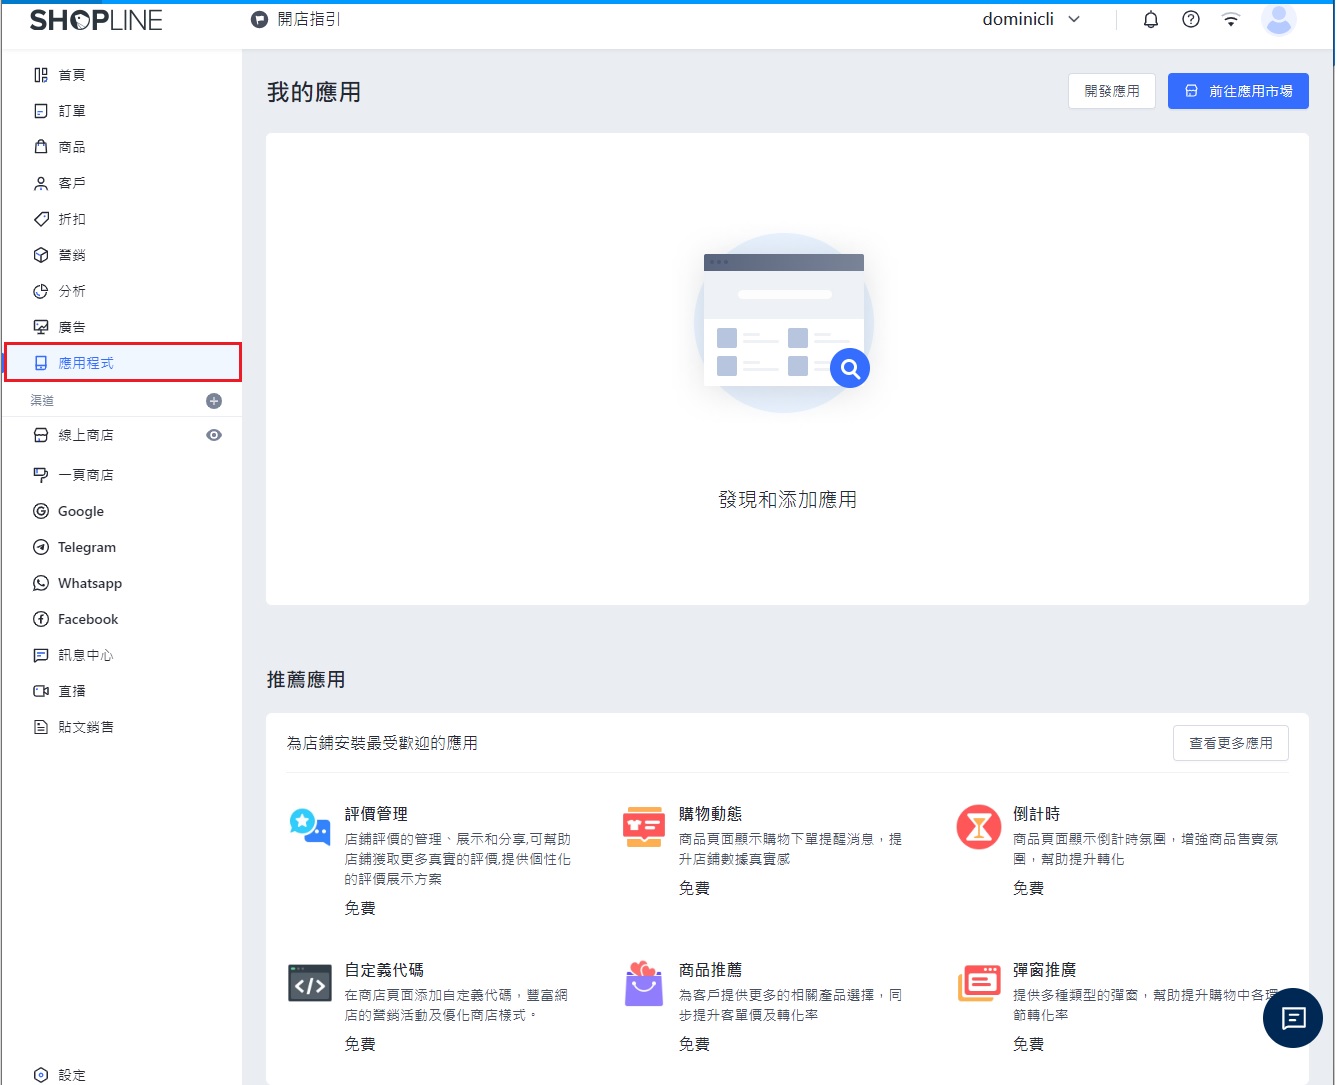Viewport: 1337px width, 1085px height.
Task: Click the 前往應用市場 button
Action: point(1238,91)
